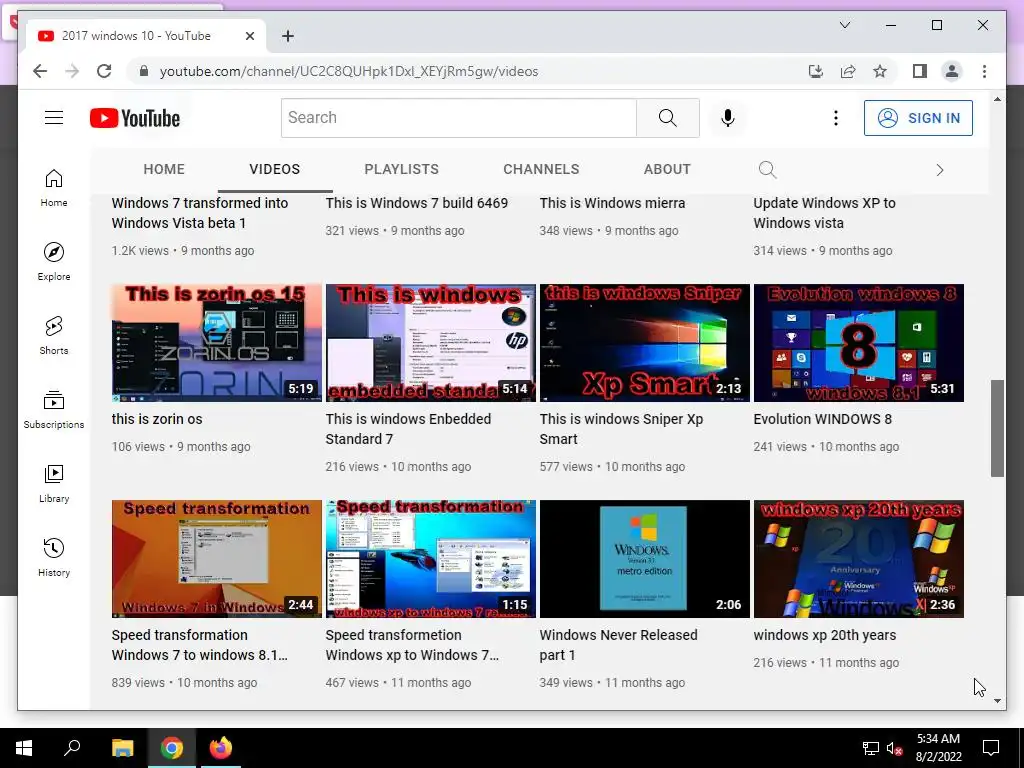Open the Windows Start menu
Screen dimensions: 1024x768
click(x=24, y=748)
